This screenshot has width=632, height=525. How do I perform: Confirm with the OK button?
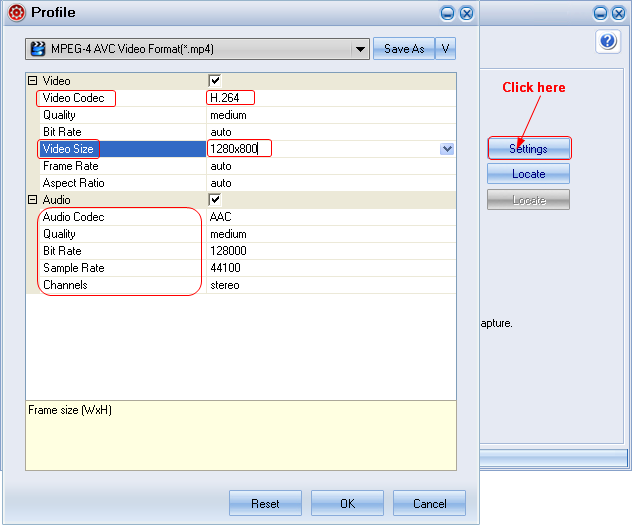[347, 503]
